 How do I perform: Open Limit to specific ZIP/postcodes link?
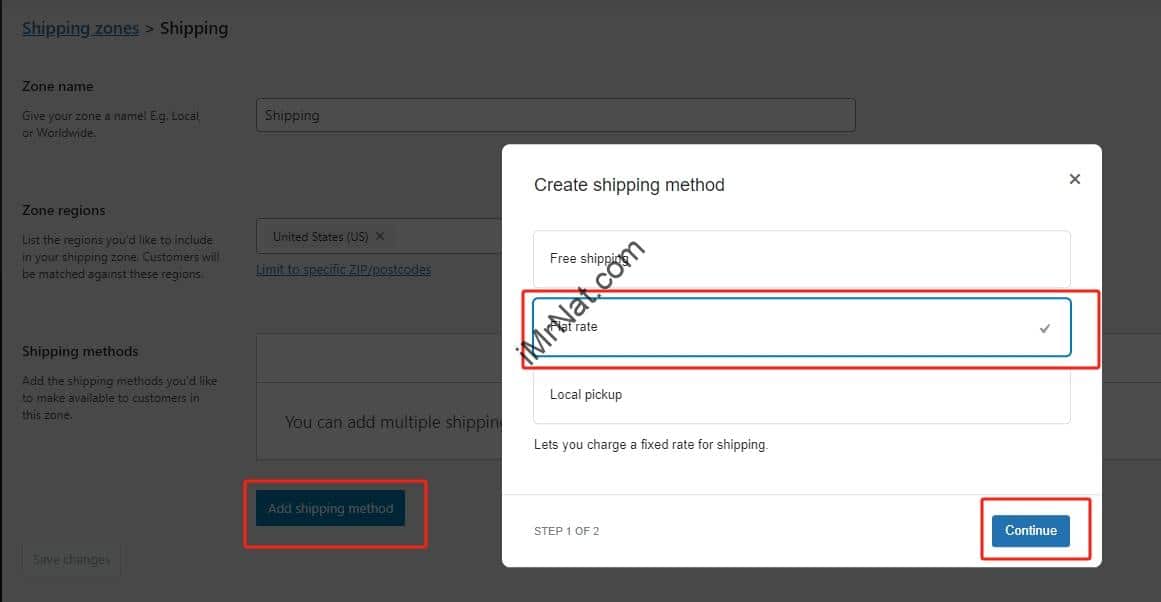344,270
